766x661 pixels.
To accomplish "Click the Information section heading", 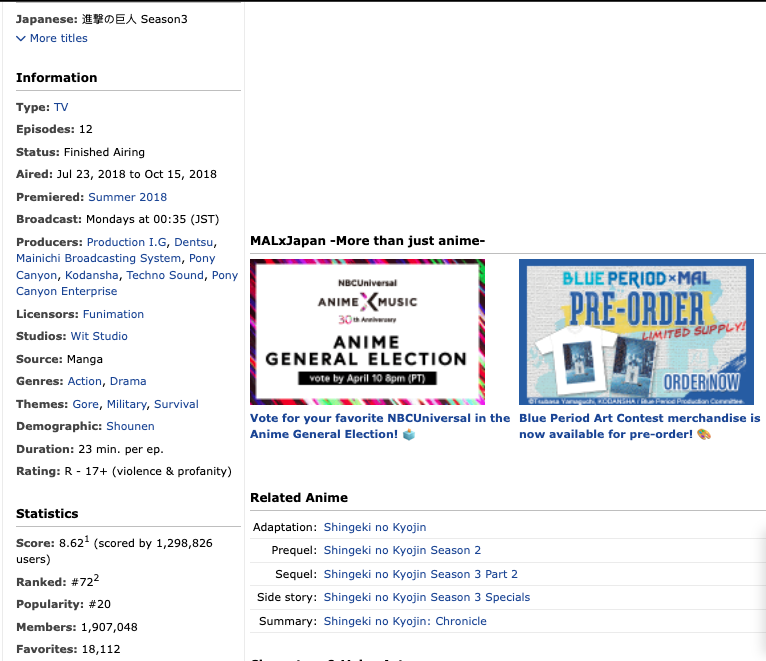I will [x=57, y=78].
